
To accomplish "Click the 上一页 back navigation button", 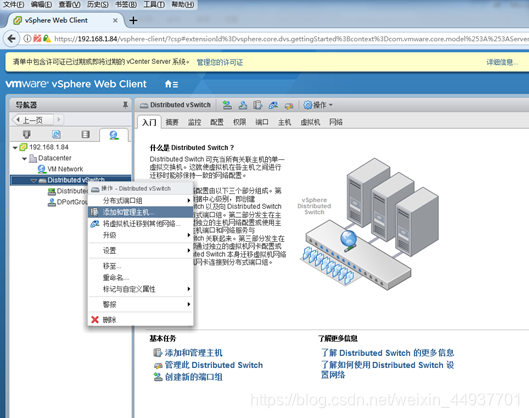I will click(33, 120).
